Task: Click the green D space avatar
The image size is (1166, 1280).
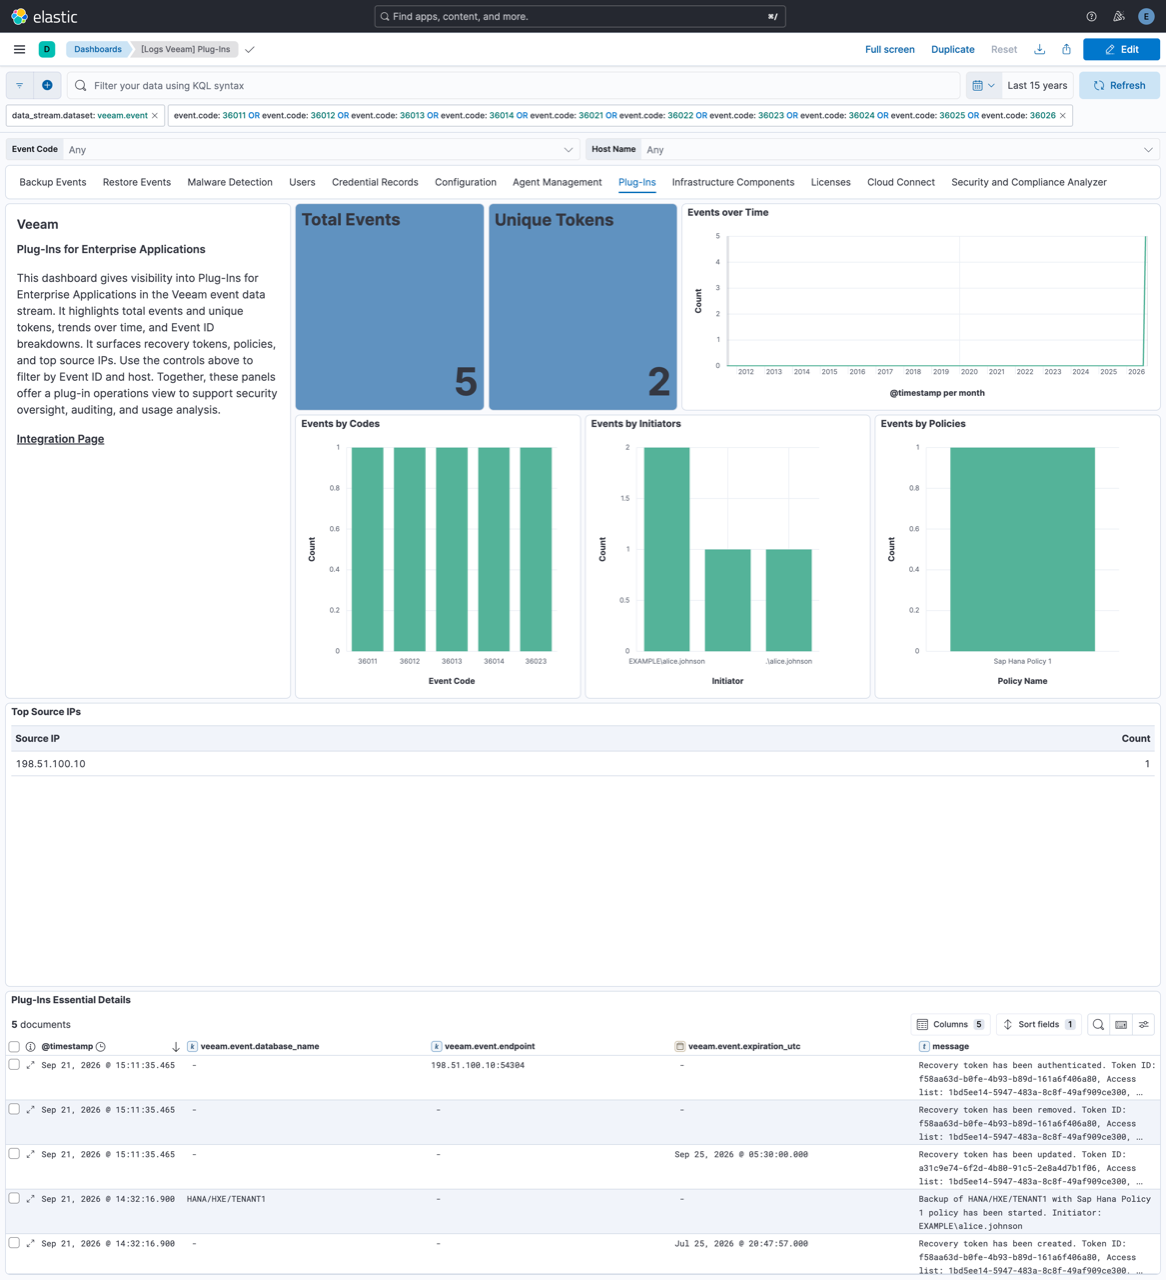Action: (x=47, y=49)
